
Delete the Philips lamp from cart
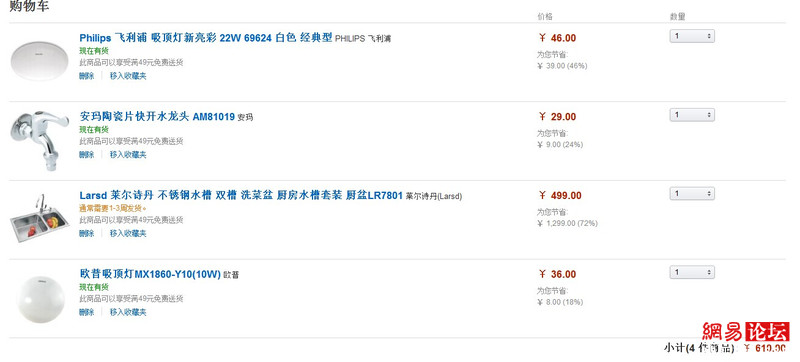[87, 76]
